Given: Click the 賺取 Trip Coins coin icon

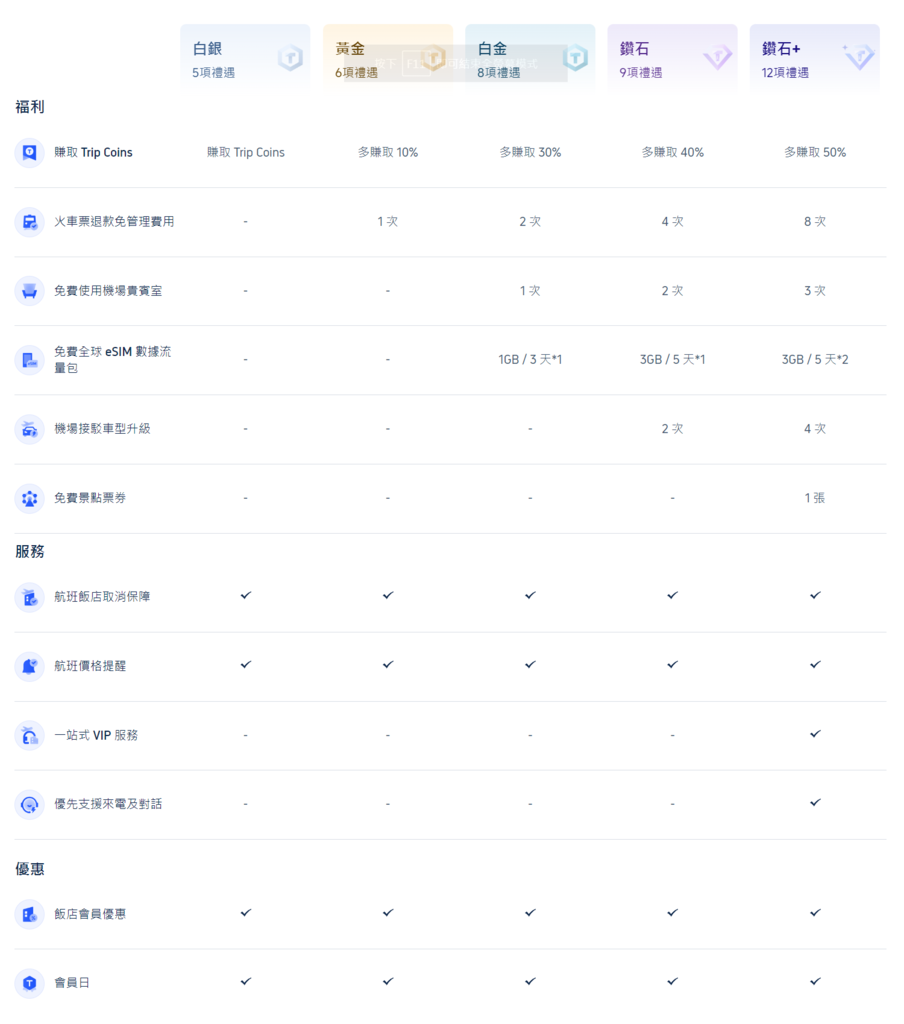Looking at the screenshot, I should [30, 152].
